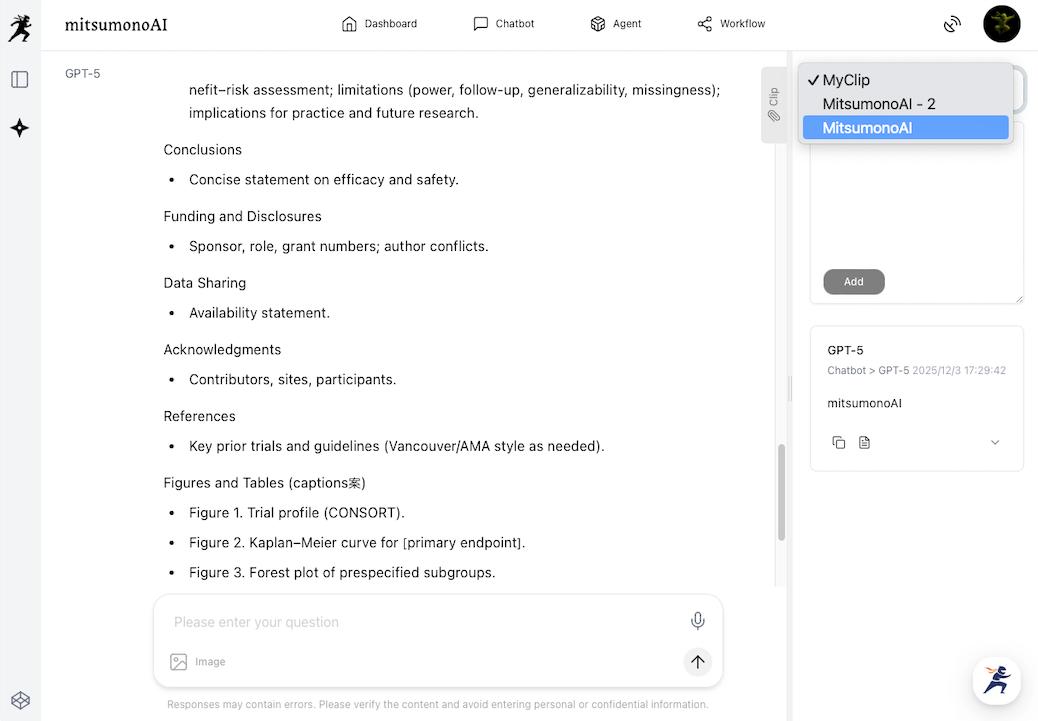
Task: Click the sparkle star sidebar icon
Action: click(x=20, y=128)
